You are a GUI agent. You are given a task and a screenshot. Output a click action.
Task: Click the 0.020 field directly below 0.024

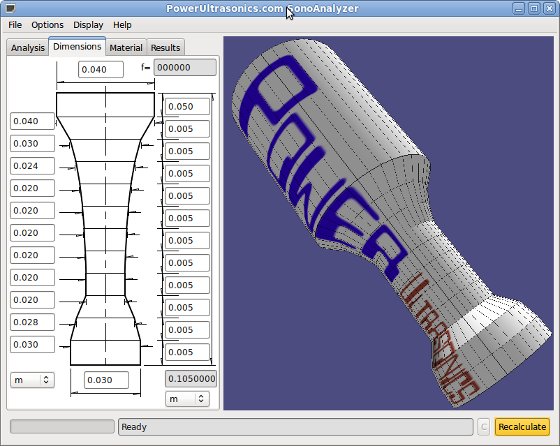(x=32, y=188)
